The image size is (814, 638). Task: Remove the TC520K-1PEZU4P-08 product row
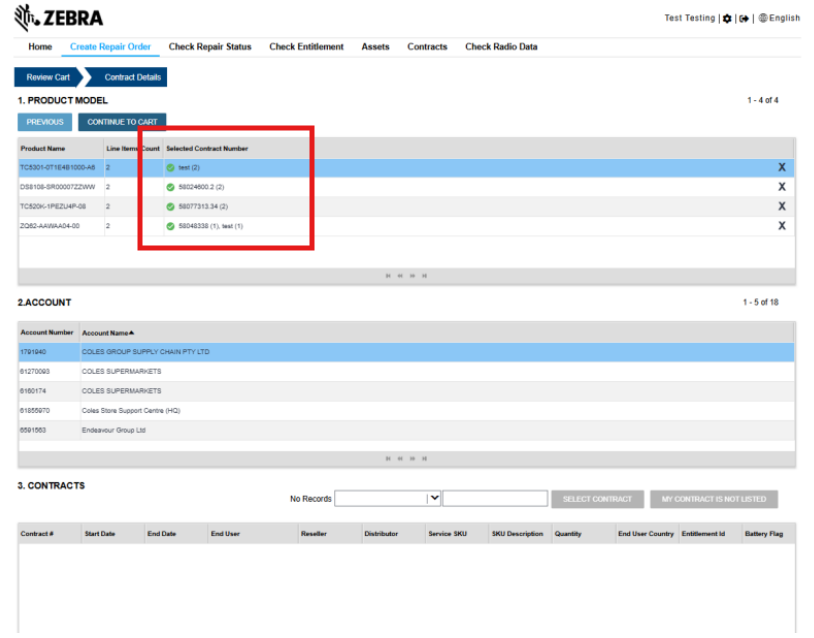[x=781, y=206]
